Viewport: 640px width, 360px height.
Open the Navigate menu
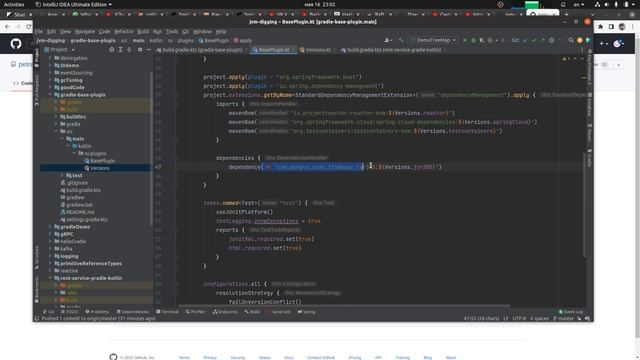click(84, 31)
